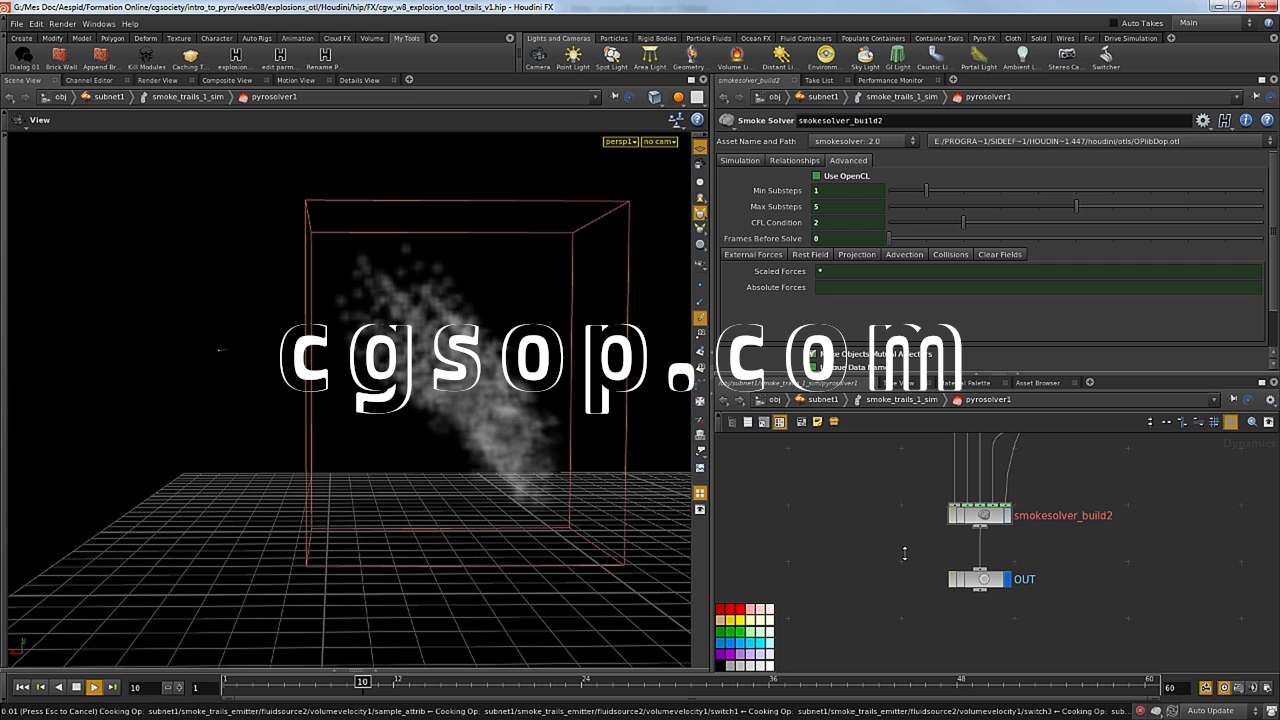Viewport: 1280px width, 720px height.
Task: Click the smokesolver_build2 node
Action: tap(980, 514)
